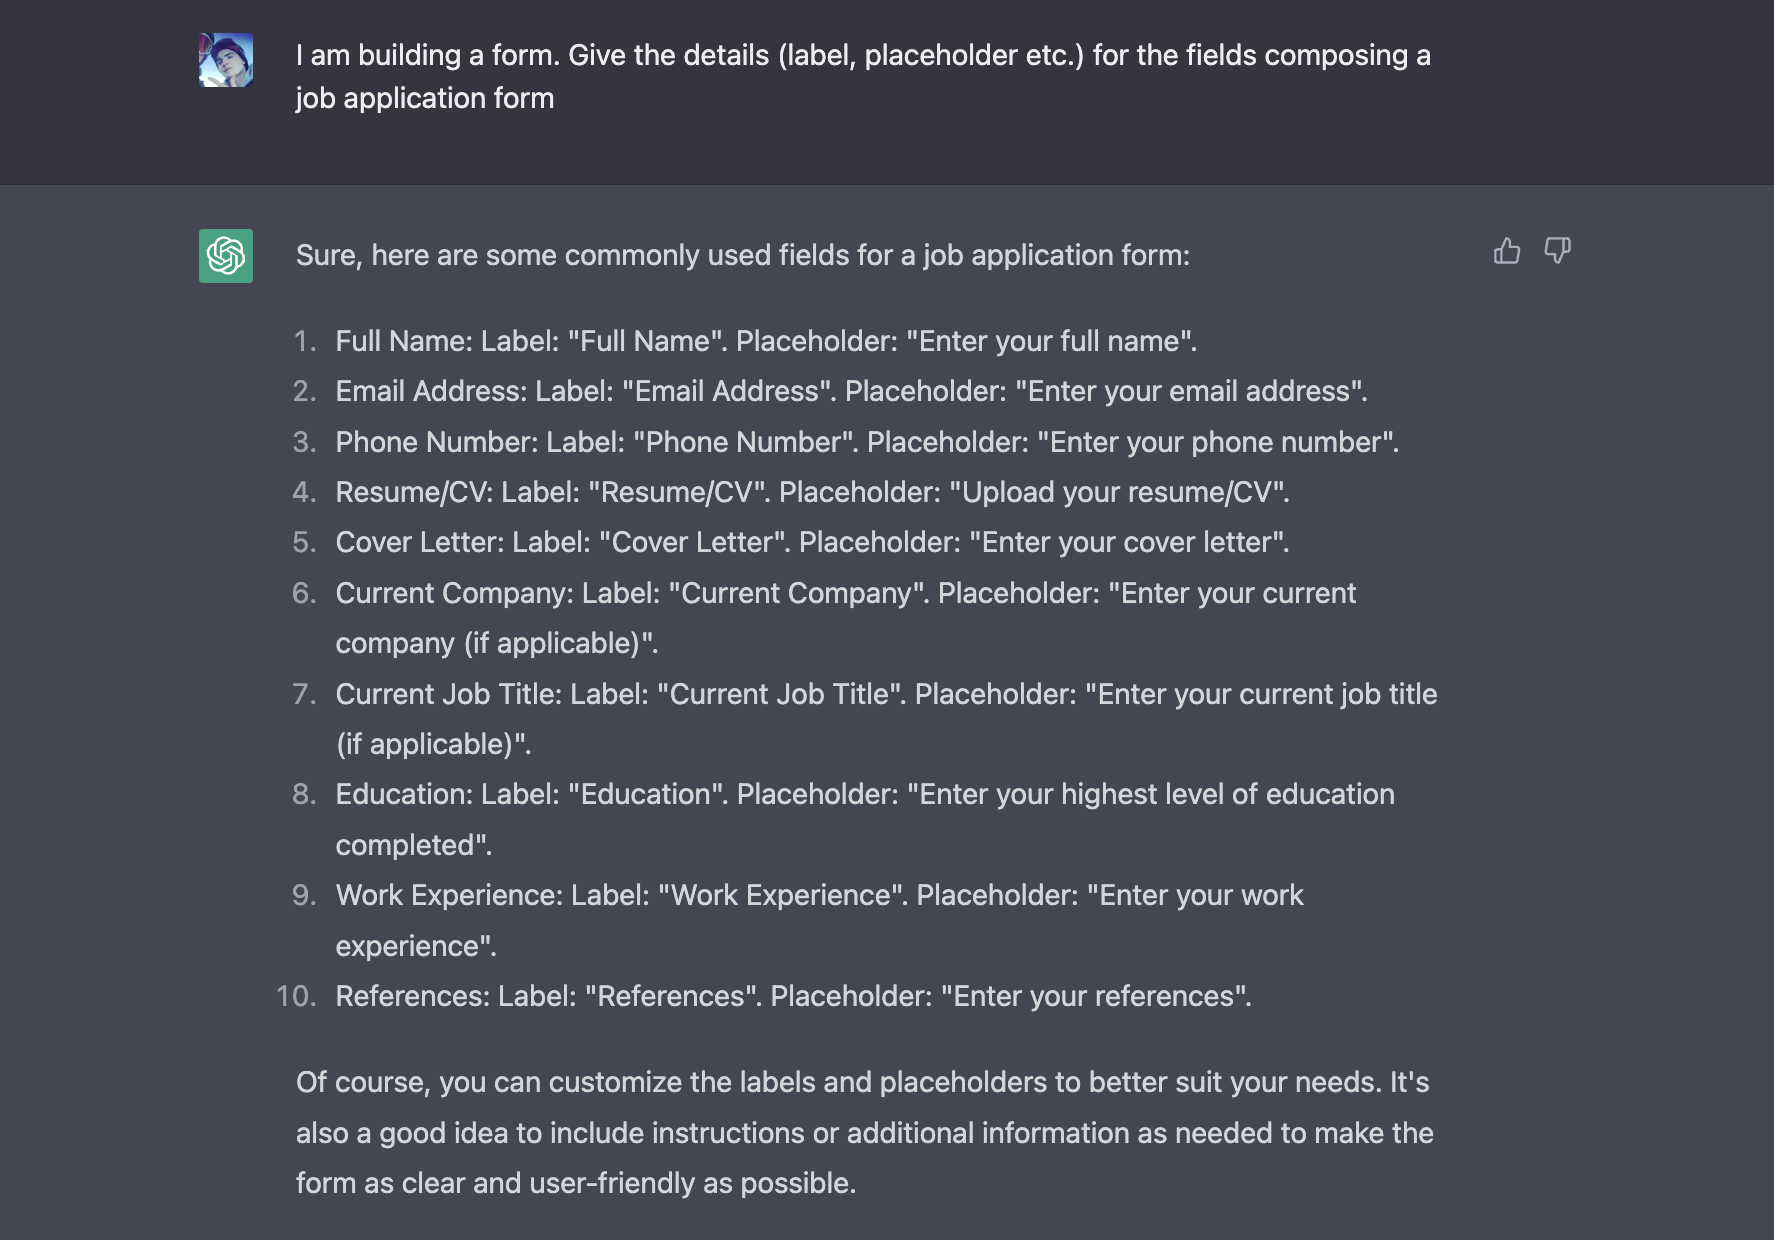
Task: Click the ChatGPT logo avatar
Action: 226,256
